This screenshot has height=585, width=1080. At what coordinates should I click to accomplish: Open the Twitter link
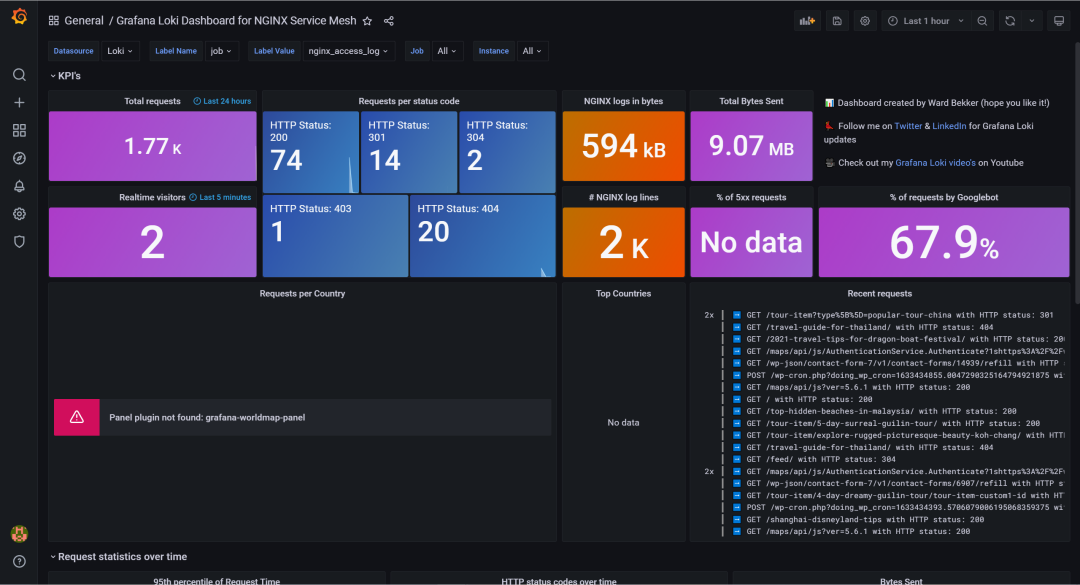pos(908,126)
